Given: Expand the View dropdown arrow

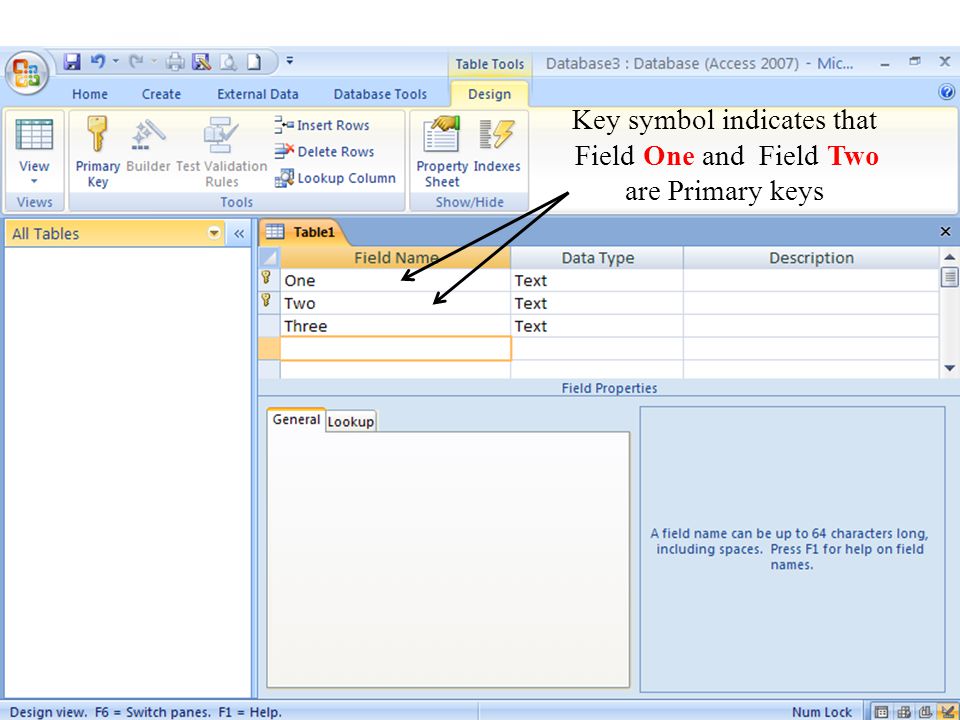Looking at the screenshot, I should coord(34,181).
